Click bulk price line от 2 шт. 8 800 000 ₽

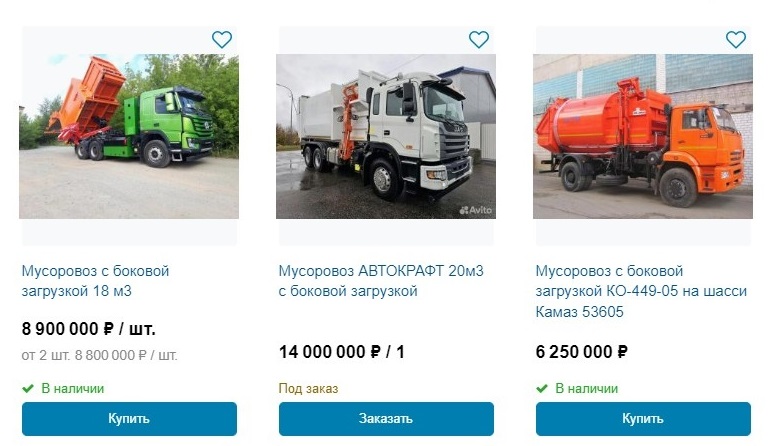point(99,355)
